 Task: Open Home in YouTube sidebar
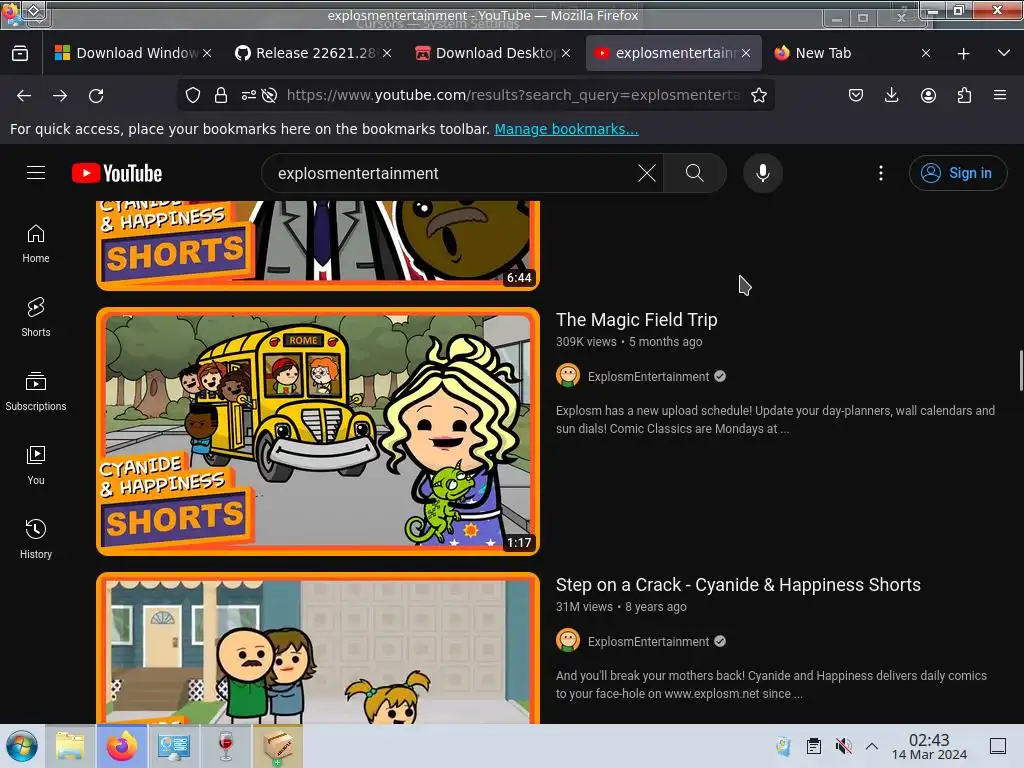point(36,244)
